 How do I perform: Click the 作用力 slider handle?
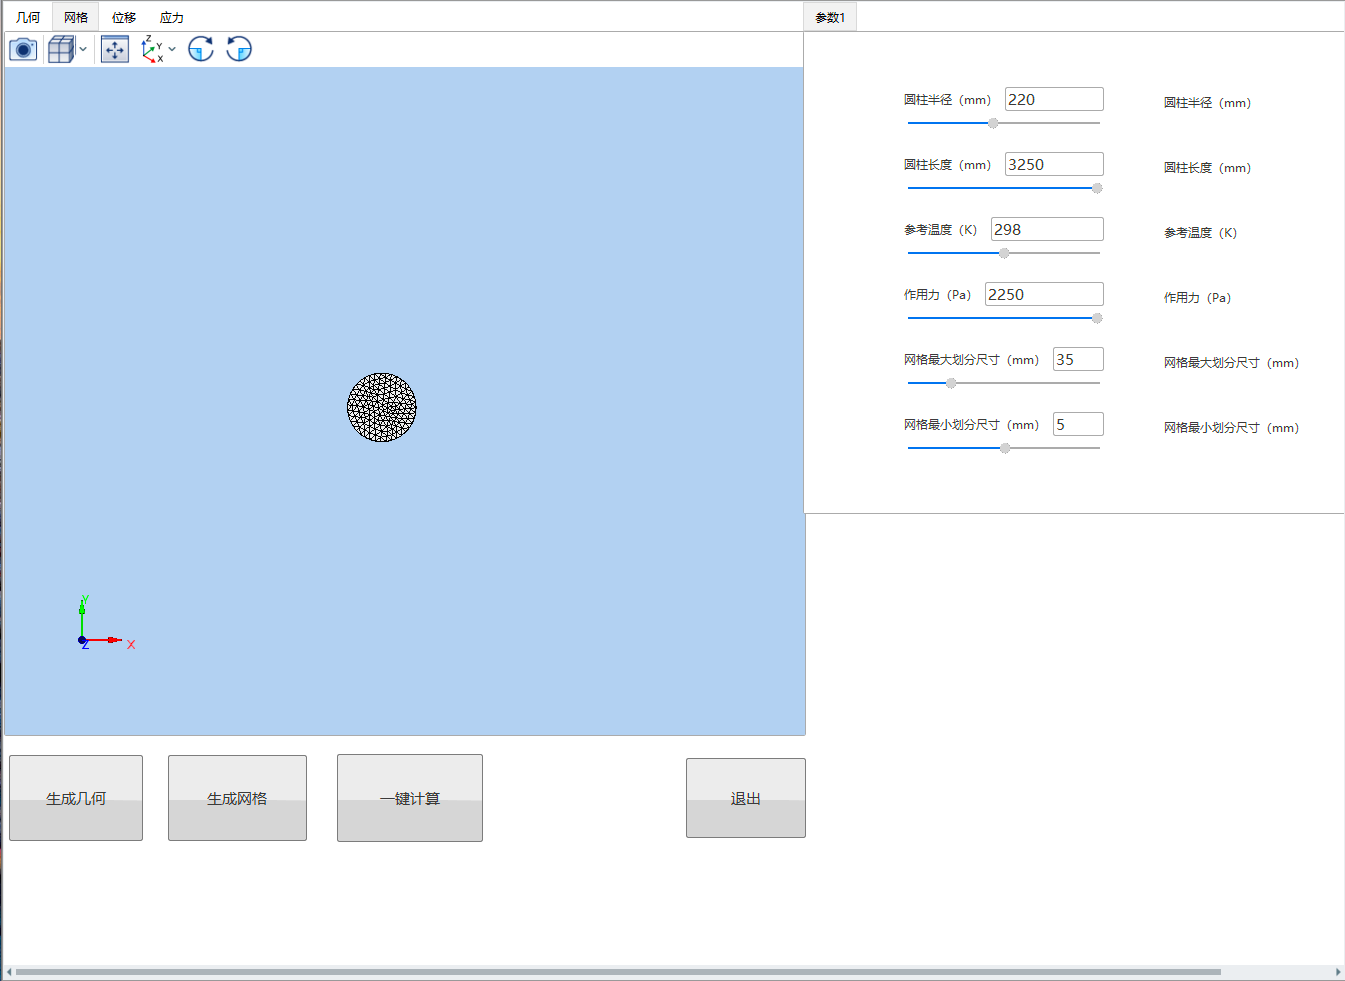pos(1097,318)
